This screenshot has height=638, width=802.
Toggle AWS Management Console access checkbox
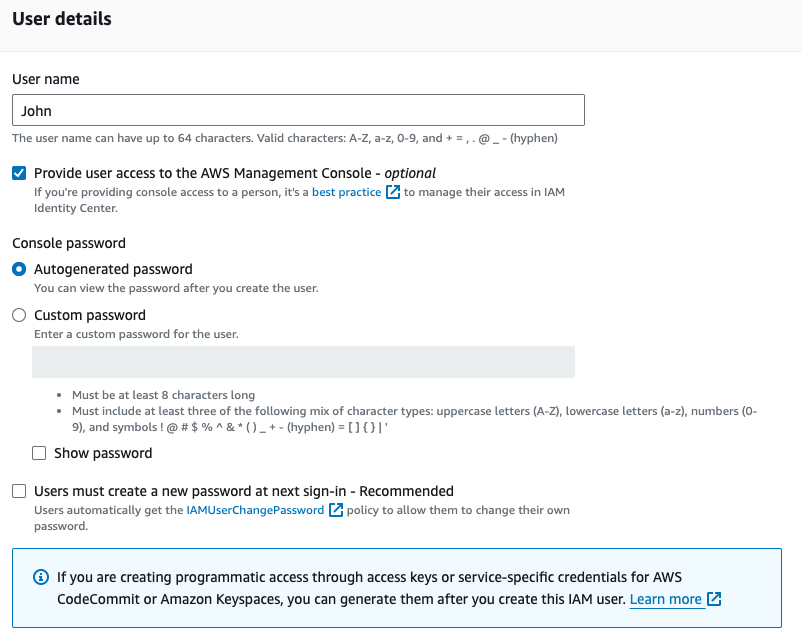(20, 173)
